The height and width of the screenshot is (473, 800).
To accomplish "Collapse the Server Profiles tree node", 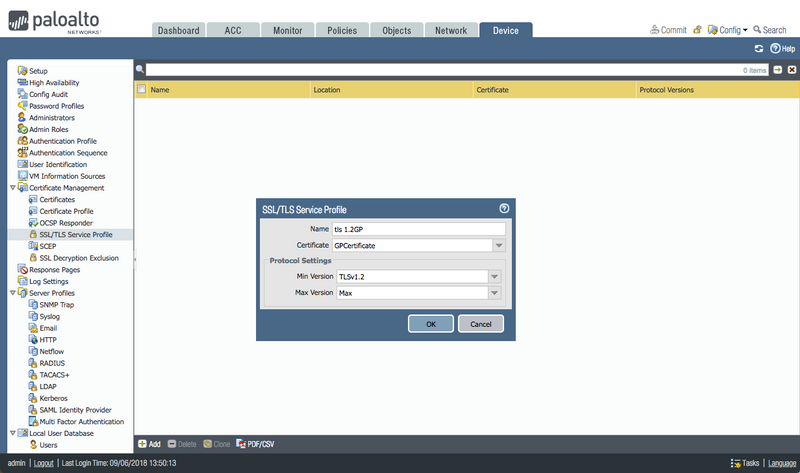I will 13,293.
